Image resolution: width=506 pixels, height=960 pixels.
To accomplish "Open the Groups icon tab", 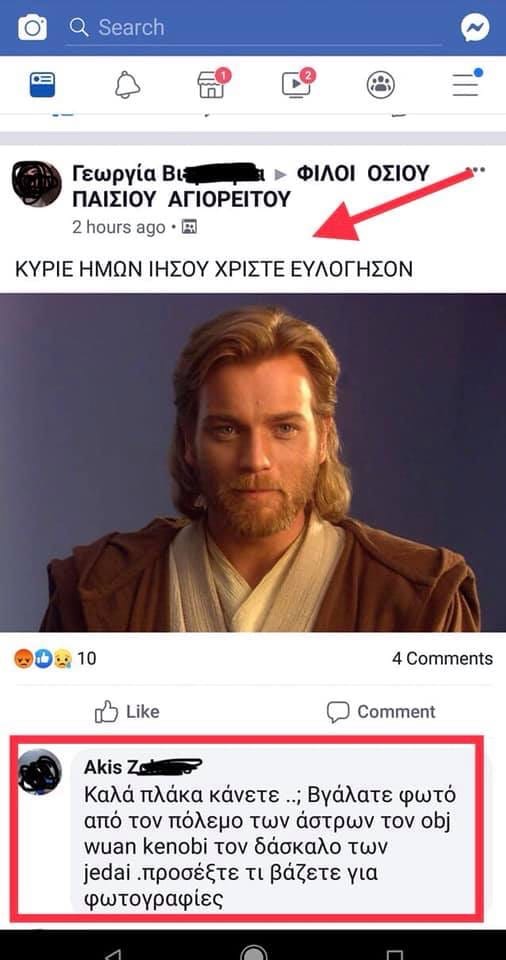I will pos(380,85).
